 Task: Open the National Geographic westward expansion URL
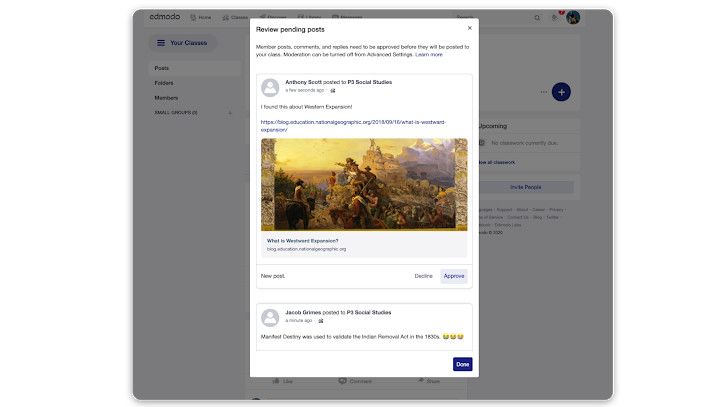click(353, 126)
